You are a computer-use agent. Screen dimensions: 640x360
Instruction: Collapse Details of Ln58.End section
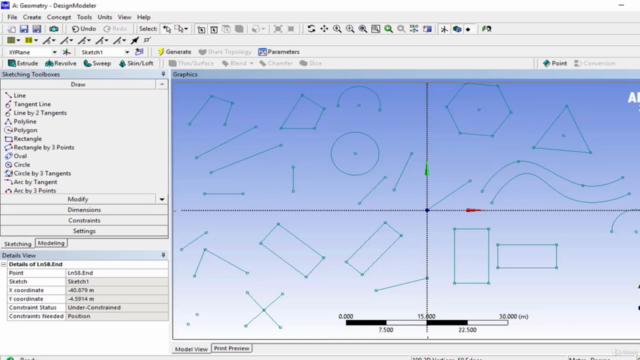tap(3, 264)
